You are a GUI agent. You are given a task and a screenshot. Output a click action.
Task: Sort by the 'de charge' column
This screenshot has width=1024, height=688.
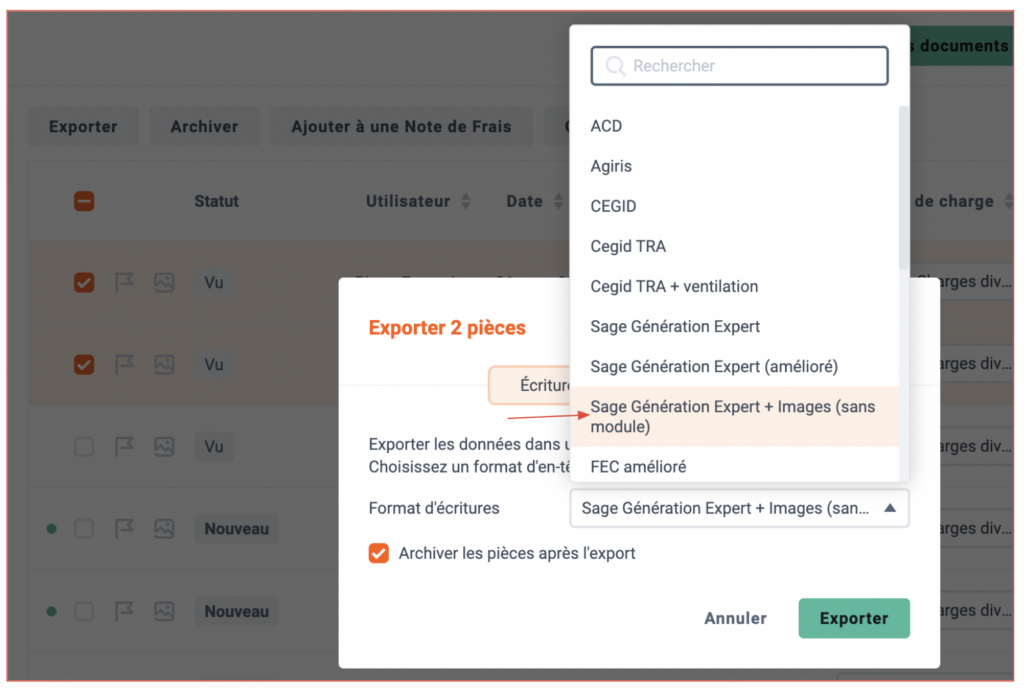[1008, 201]
